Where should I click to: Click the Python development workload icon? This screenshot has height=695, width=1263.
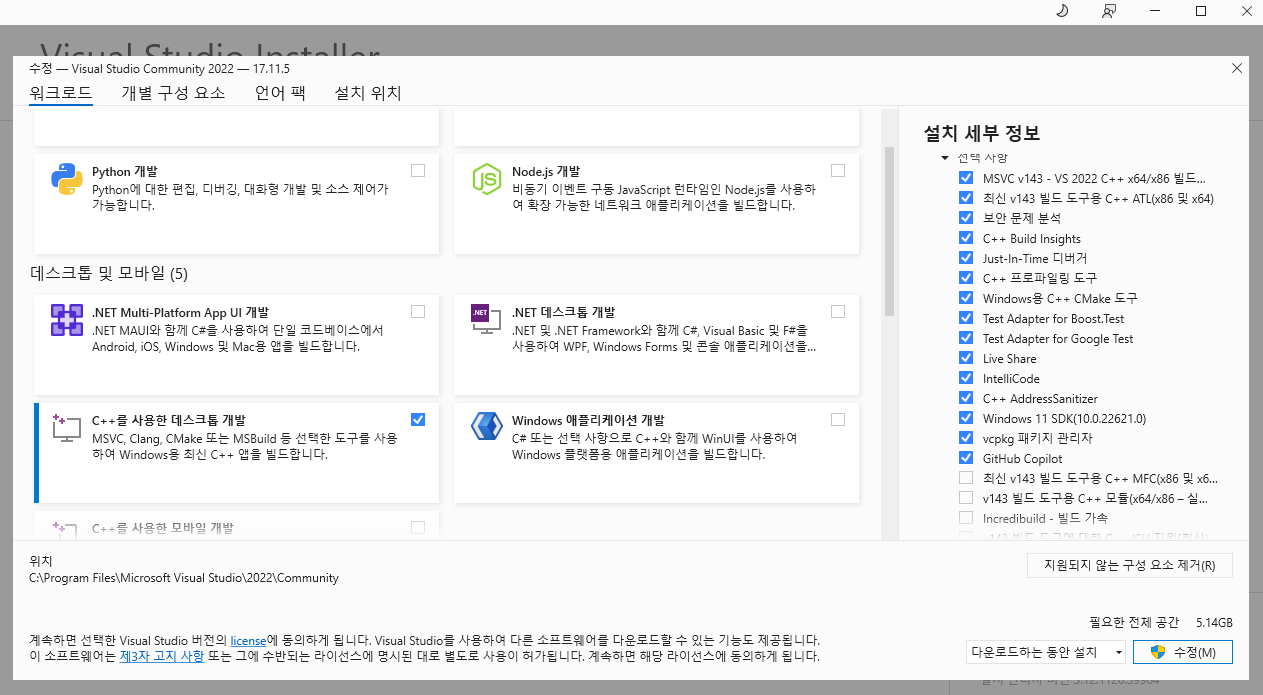point(66,180)
